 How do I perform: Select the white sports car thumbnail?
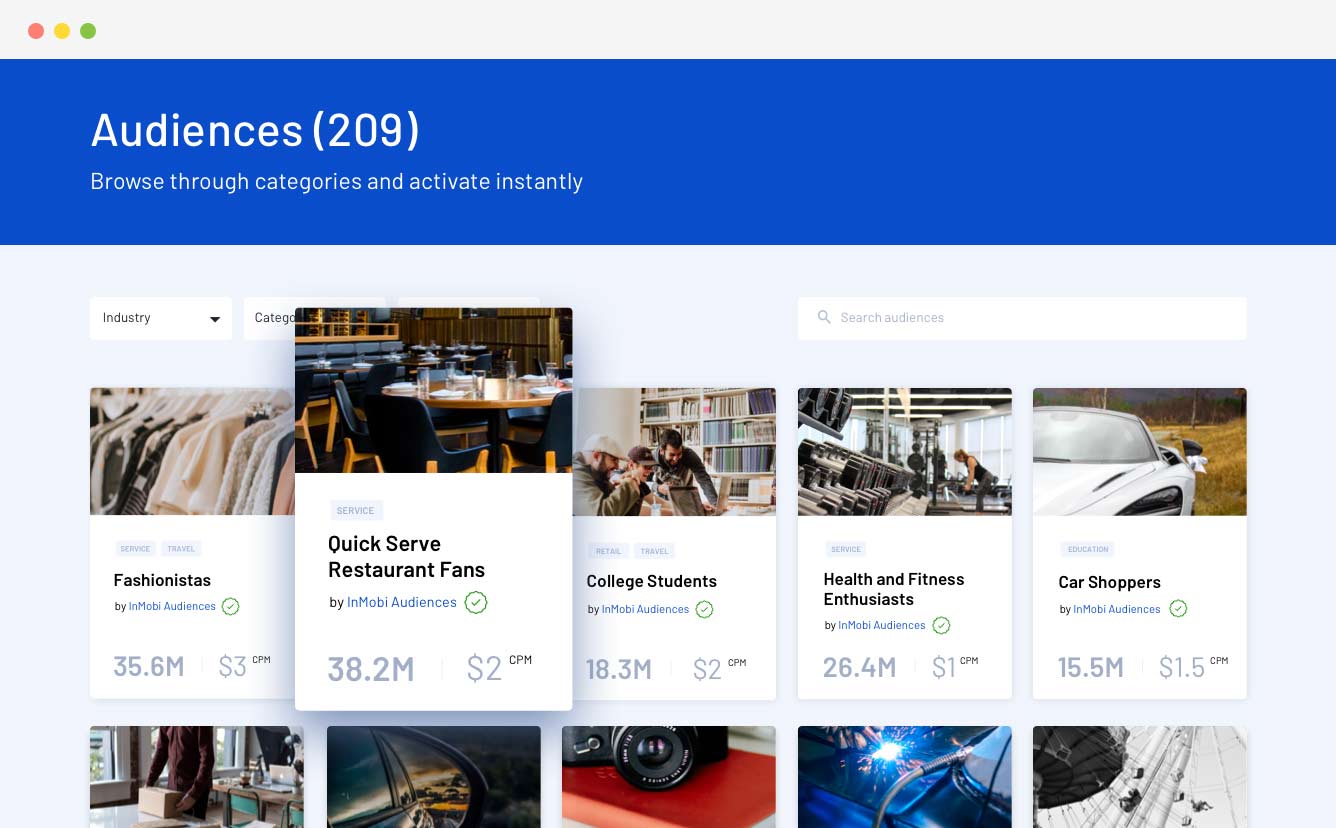click(x=1139, y=452)
